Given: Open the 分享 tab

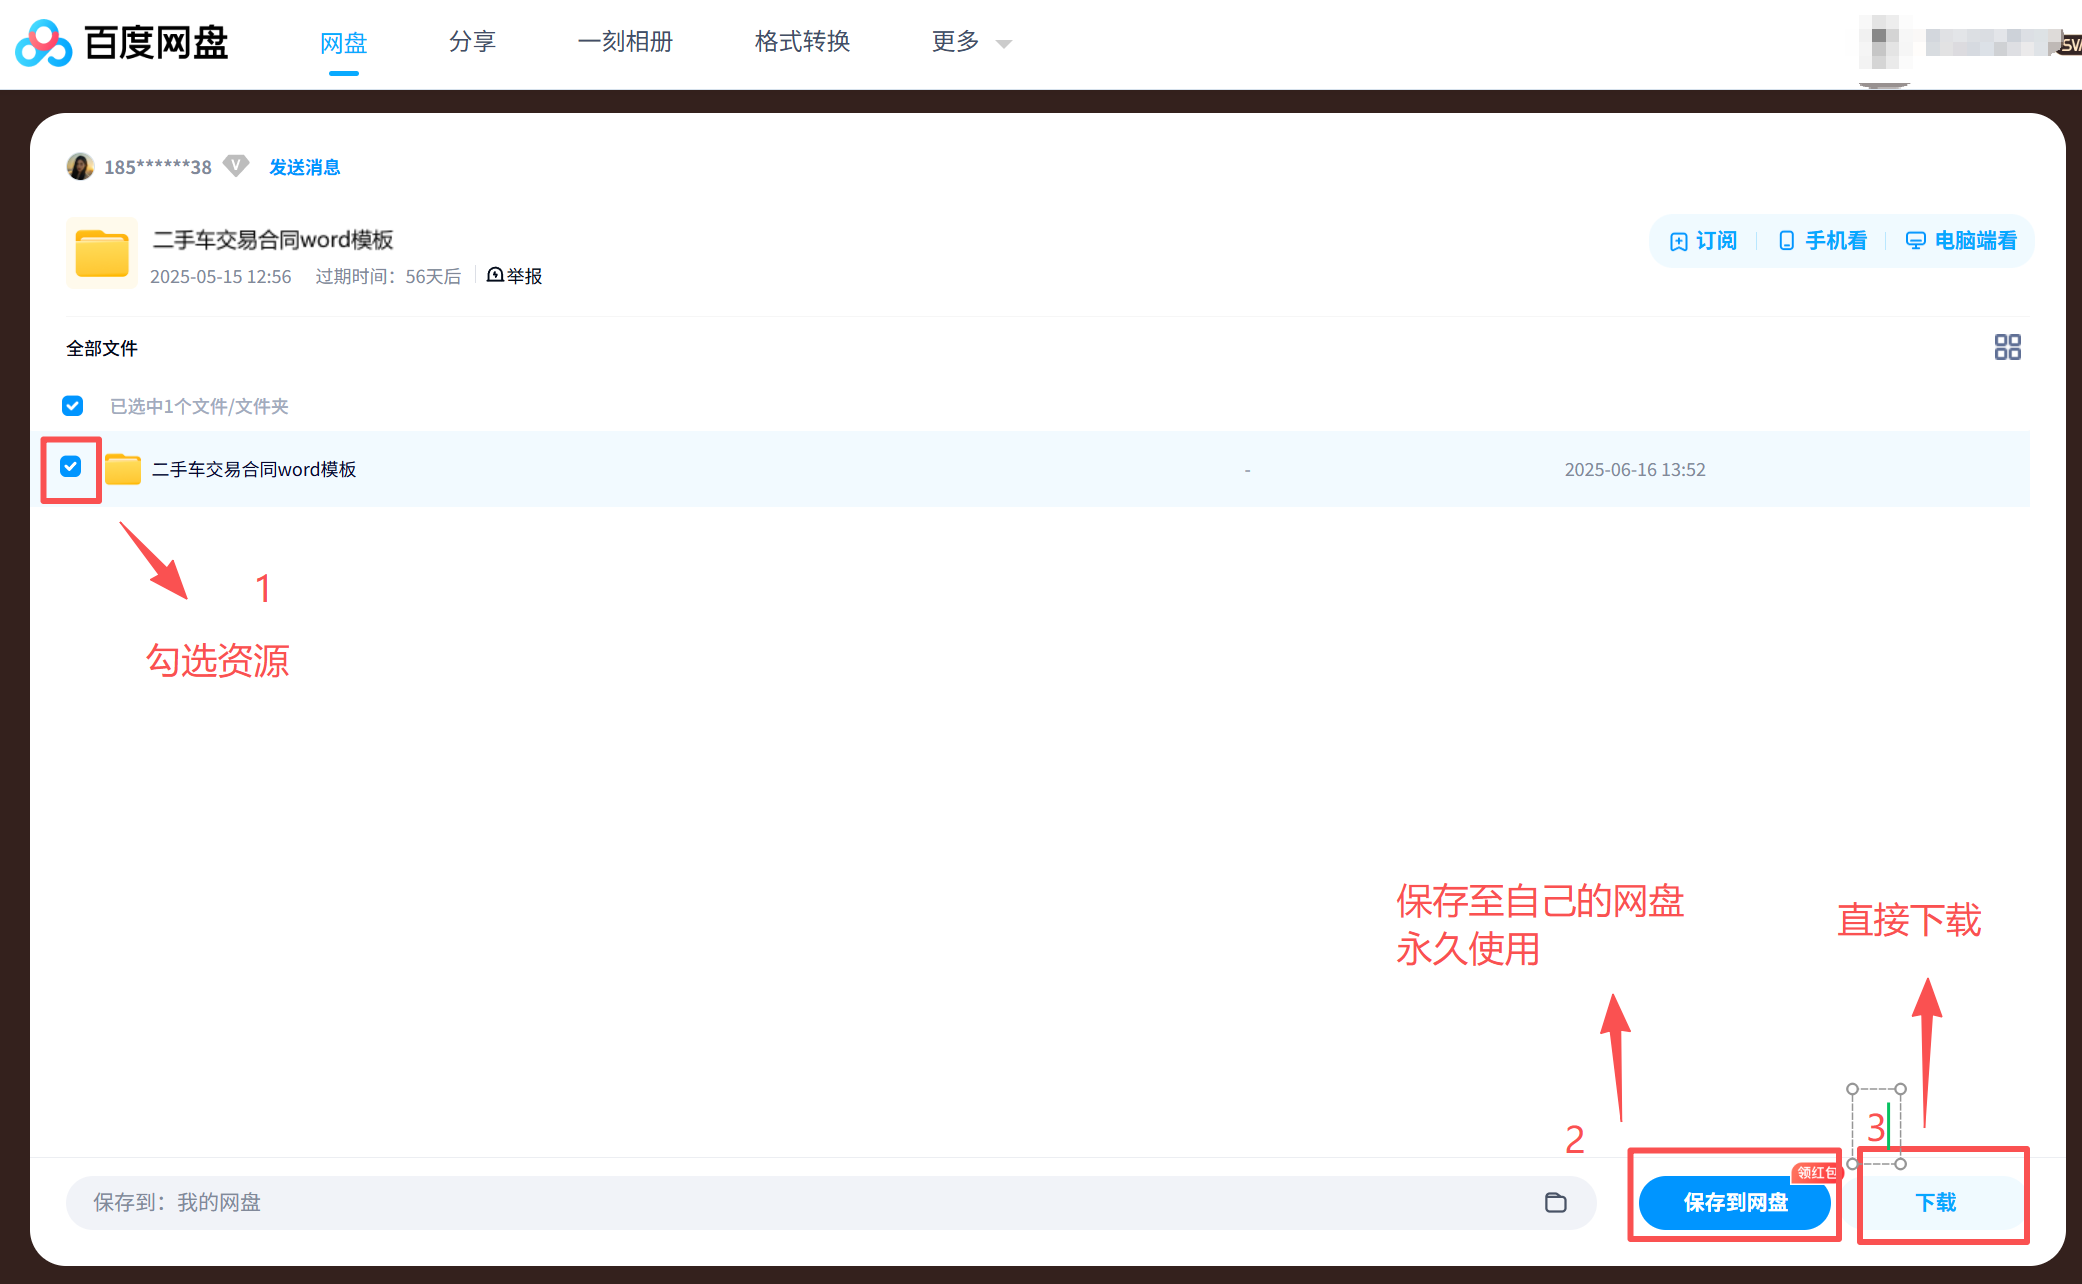Looking at the screenshot, I should pos(472,42).
